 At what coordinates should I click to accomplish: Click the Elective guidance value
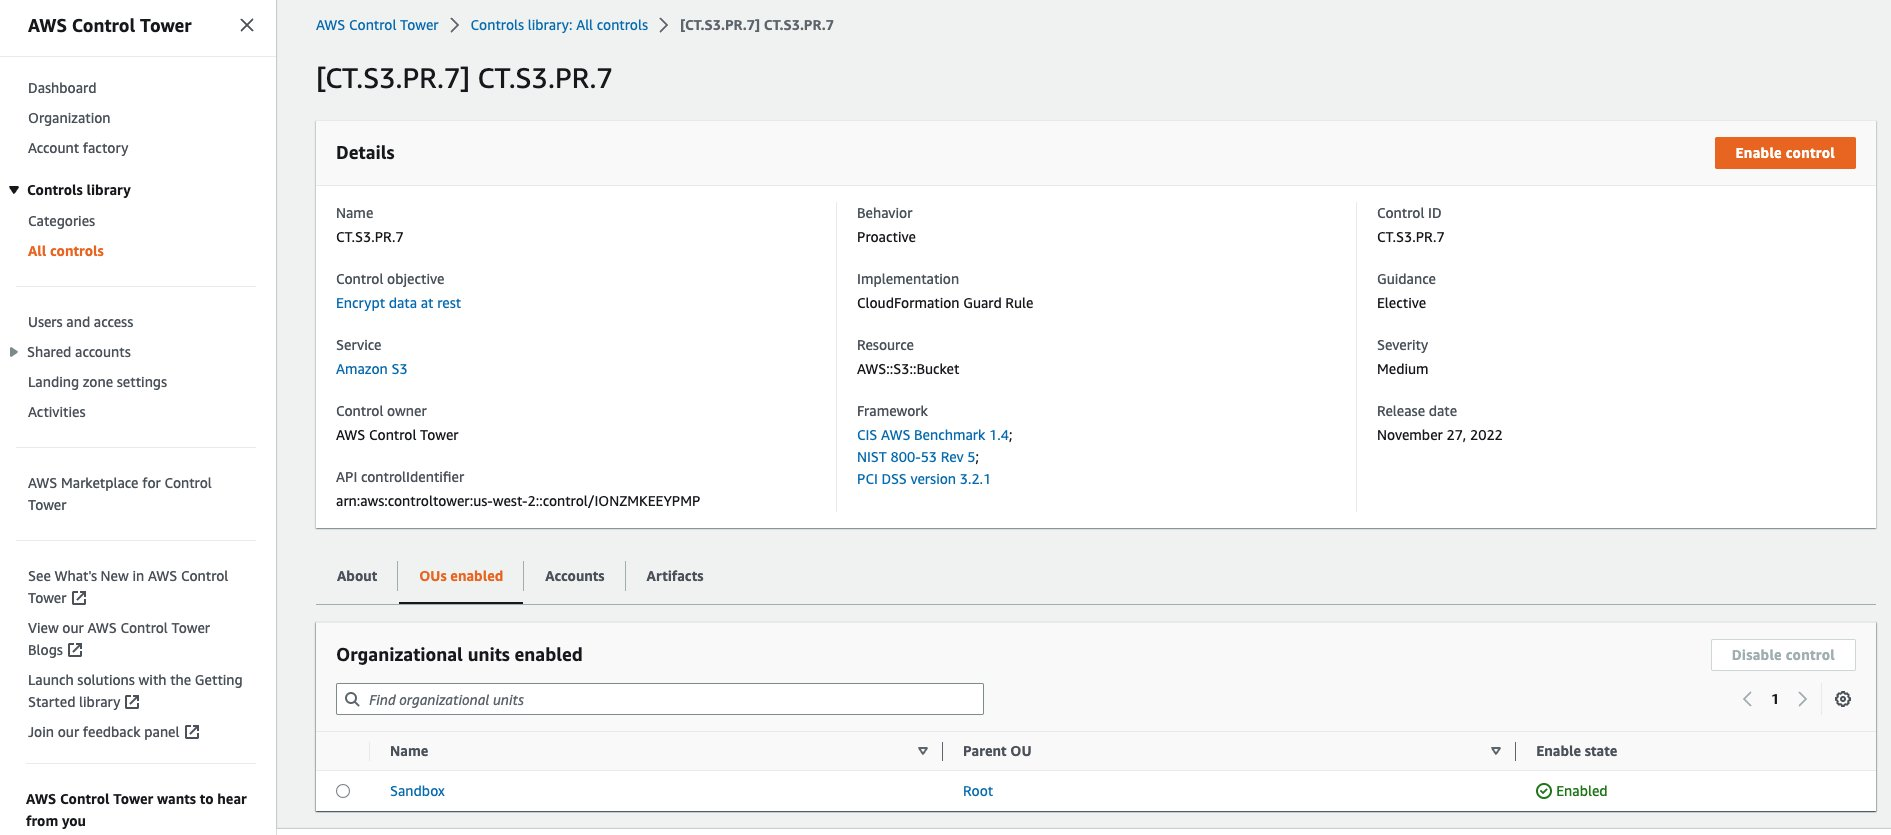[x=1401, y=303]
